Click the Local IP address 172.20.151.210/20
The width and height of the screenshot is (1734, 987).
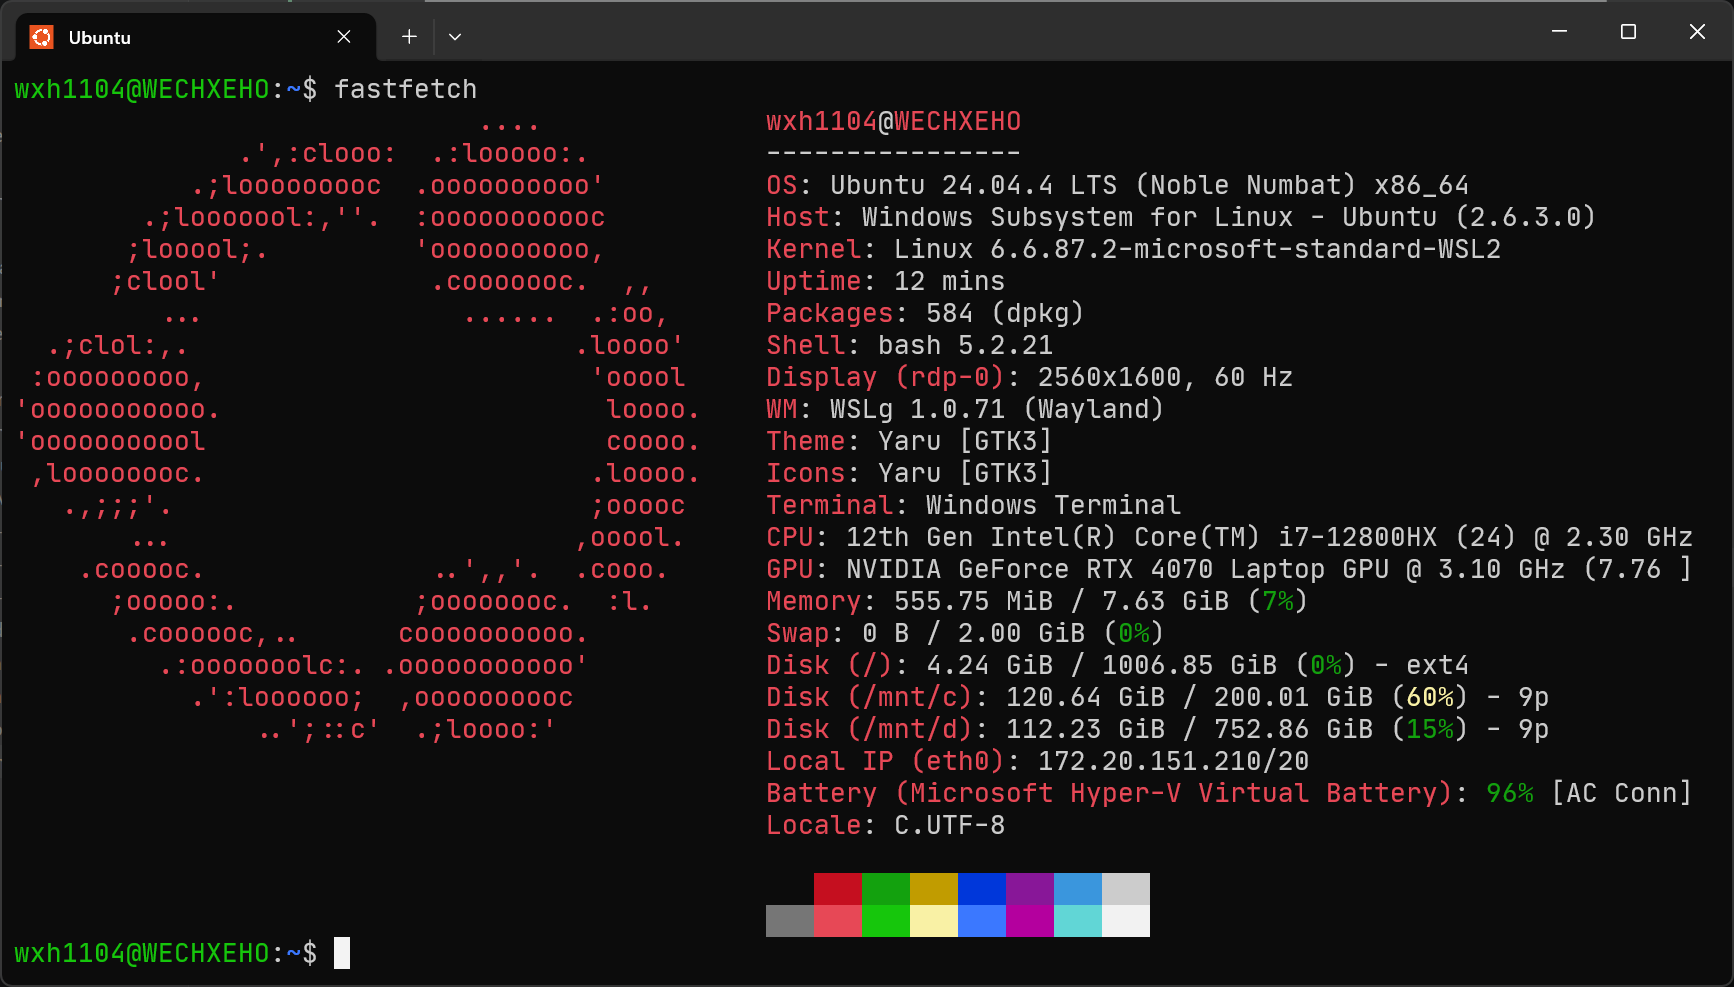tap(1173, 761)
